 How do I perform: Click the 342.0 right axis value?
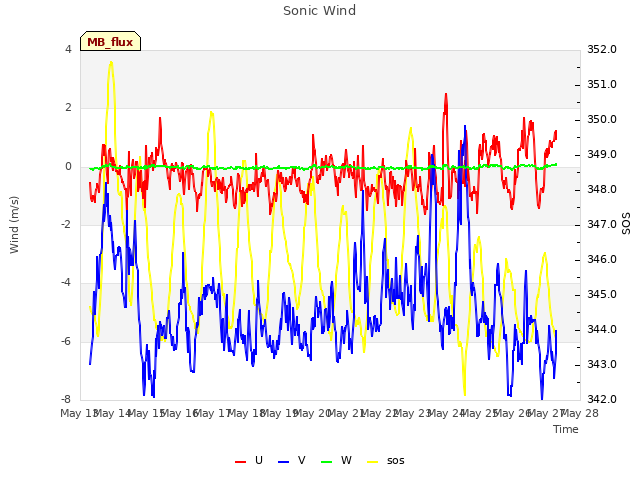tap(602, 399)
